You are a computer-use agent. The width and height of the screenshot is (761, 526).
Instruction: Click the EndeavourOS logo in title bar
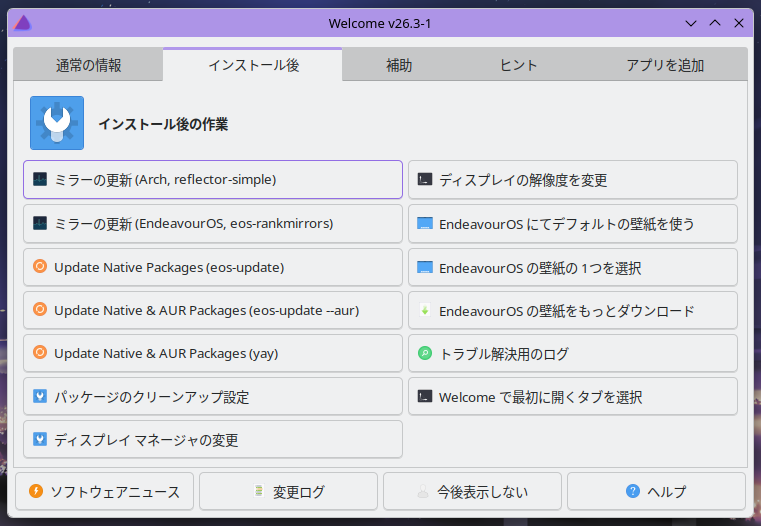click(x=22, y=22)
